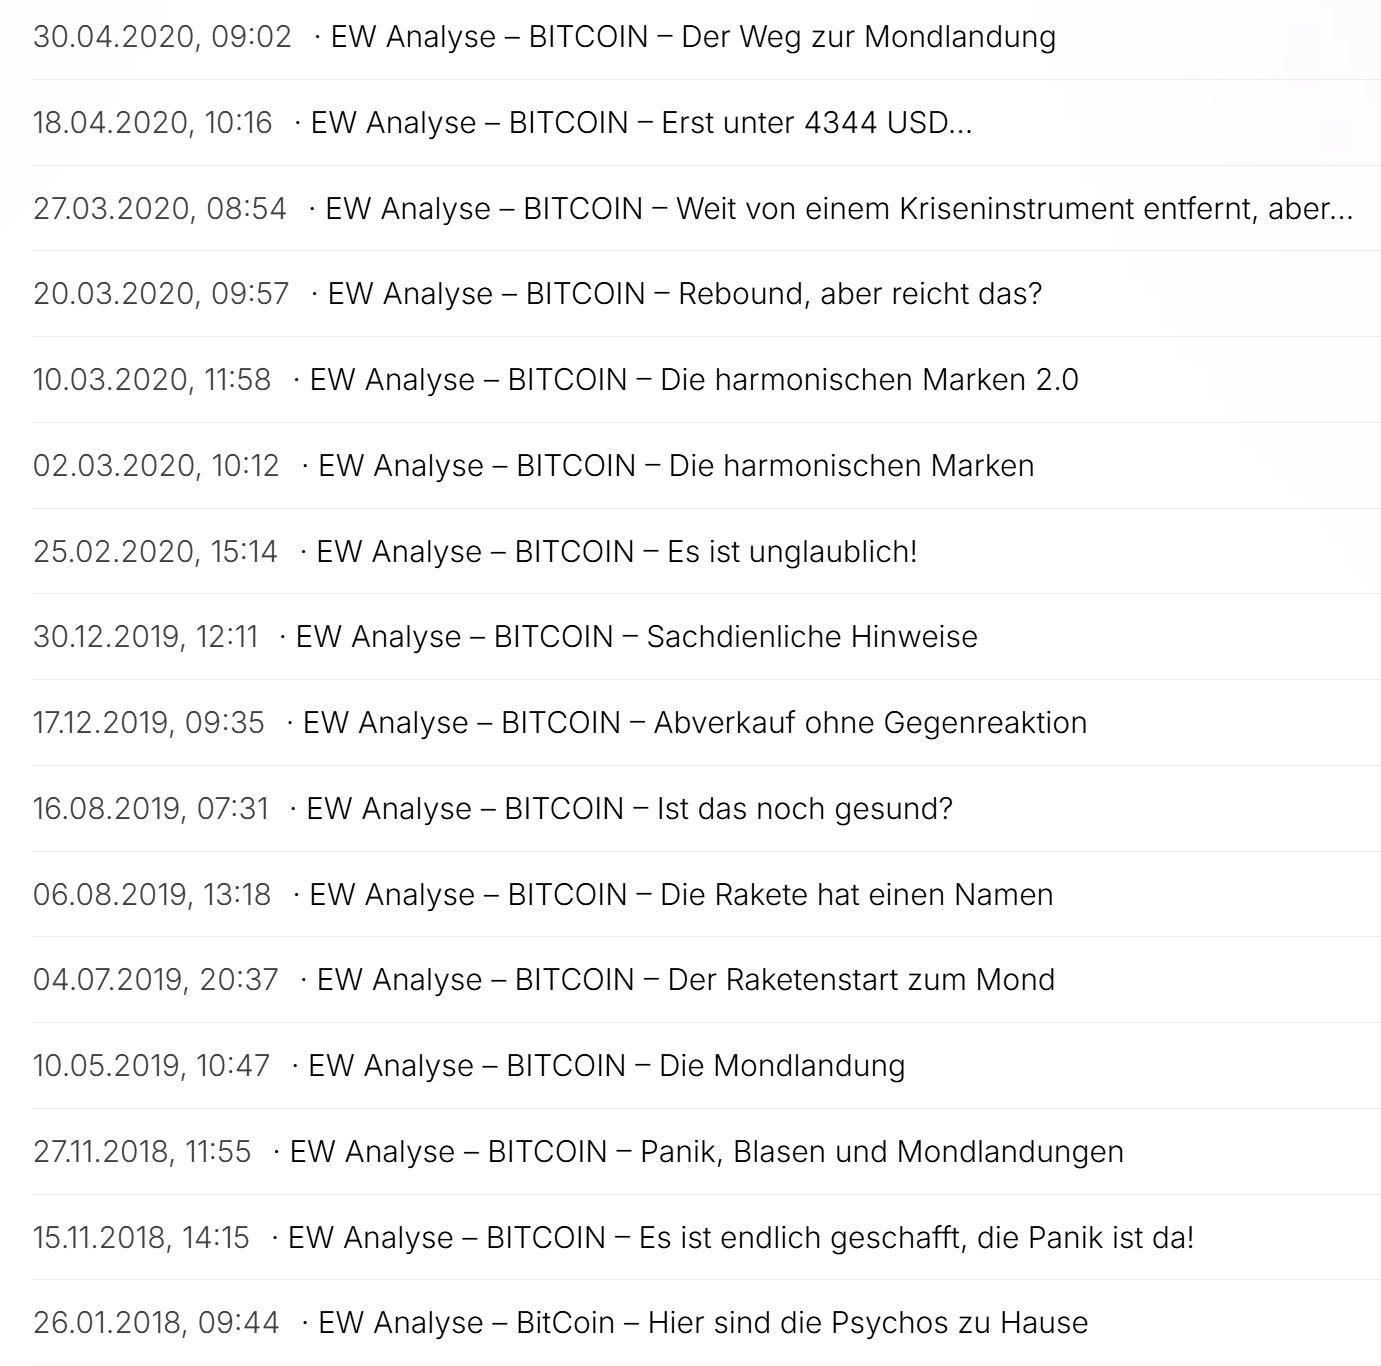Open the 02.03.2020 'Die harmonischen Marken' article
Screen dimensions: 1381x1366
pos(675,466)
